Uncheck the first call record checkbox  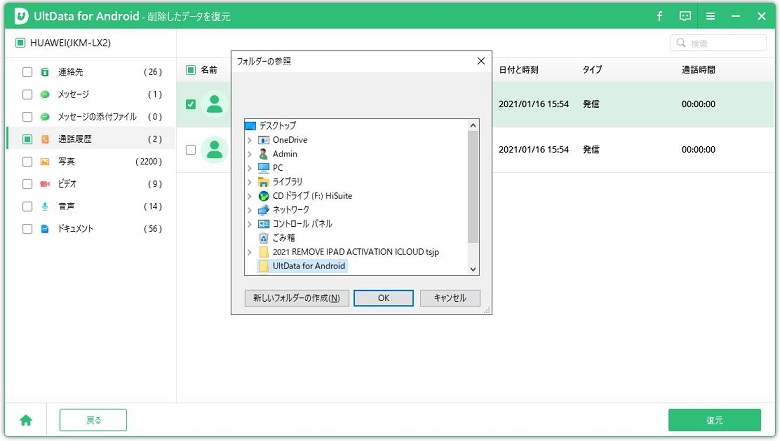pyautogui.click(x=191, y=104)
